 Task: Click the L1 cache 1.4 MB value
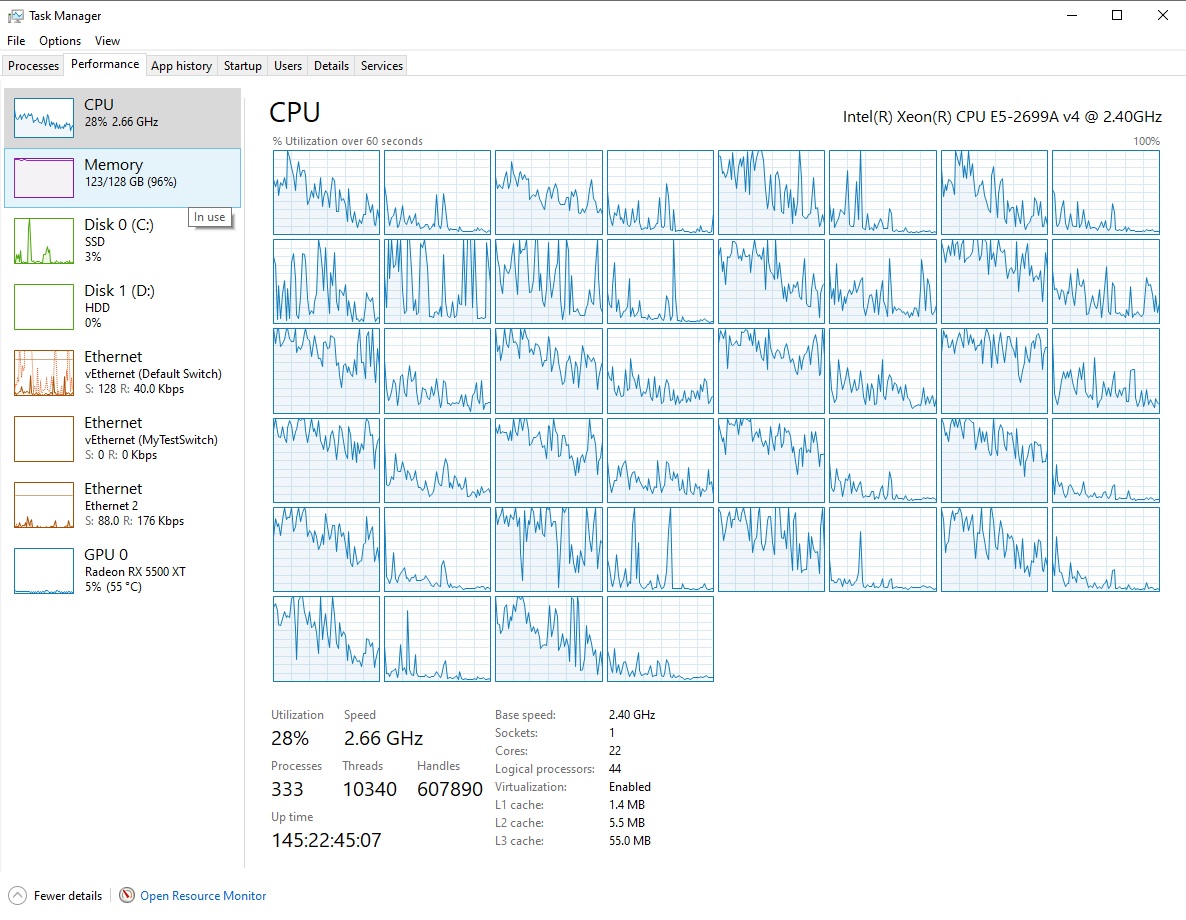pyautogui.click(x=626, y=805)
